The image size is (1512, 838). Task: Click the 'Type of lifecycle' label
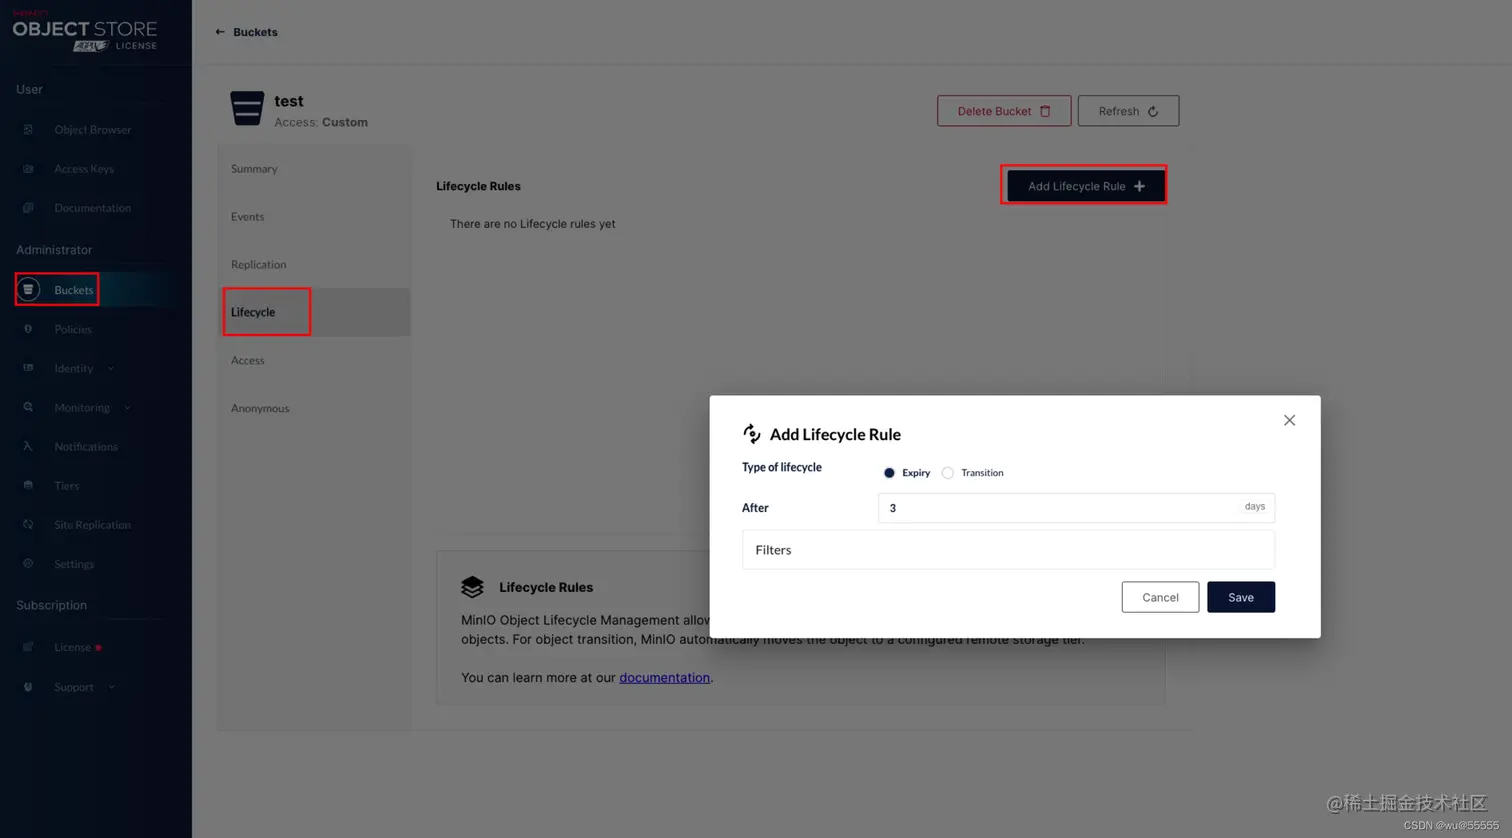[782, 467]
